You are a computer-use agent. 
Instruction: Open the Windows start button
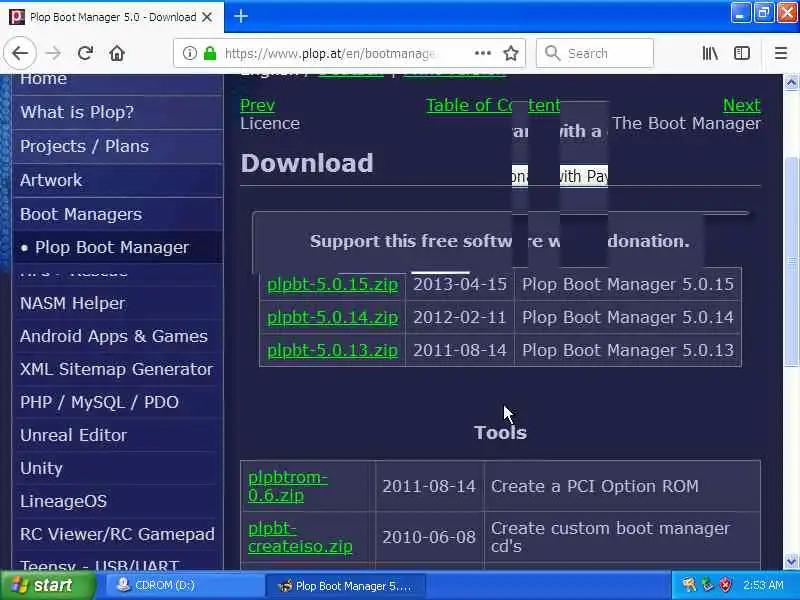tap(48, 585)
